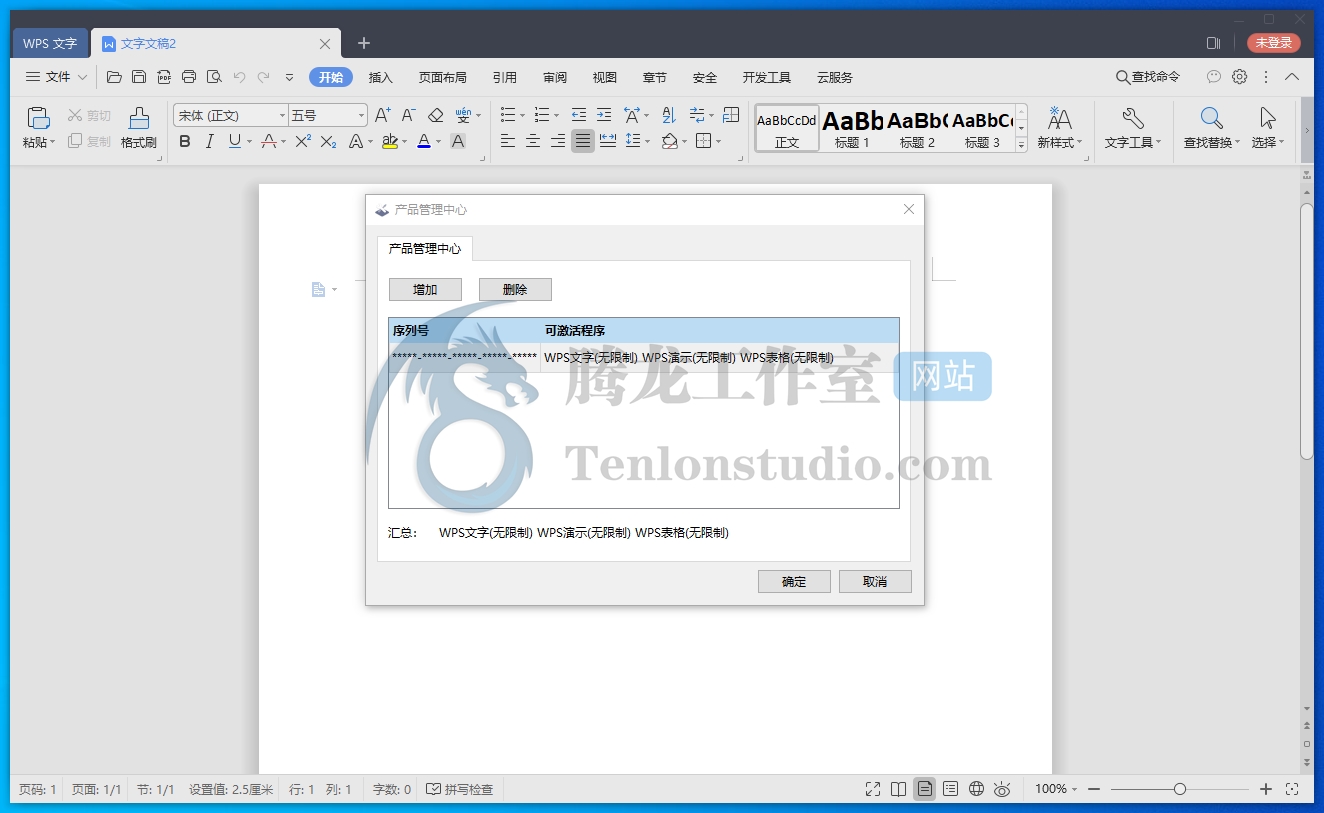The image size is (1324, 813).
Task: Click 取消 button in dialog
Action: tap(875, 582)
